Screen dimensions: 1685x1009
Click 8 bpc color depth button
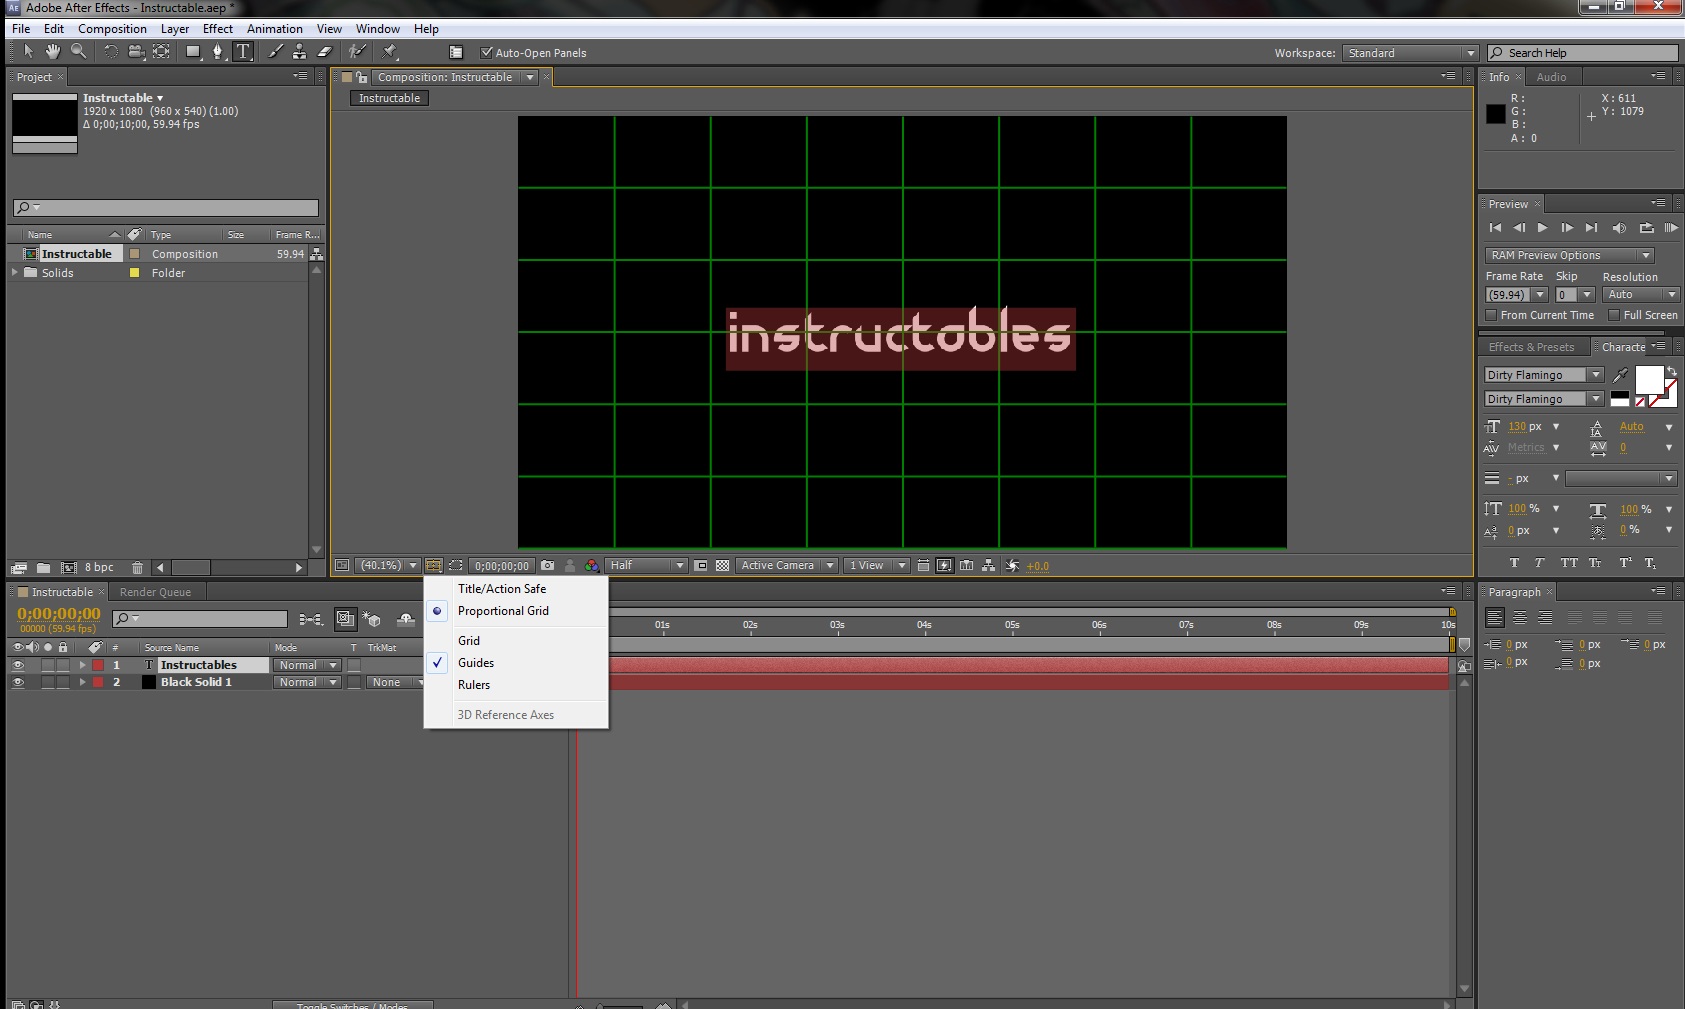99,568
